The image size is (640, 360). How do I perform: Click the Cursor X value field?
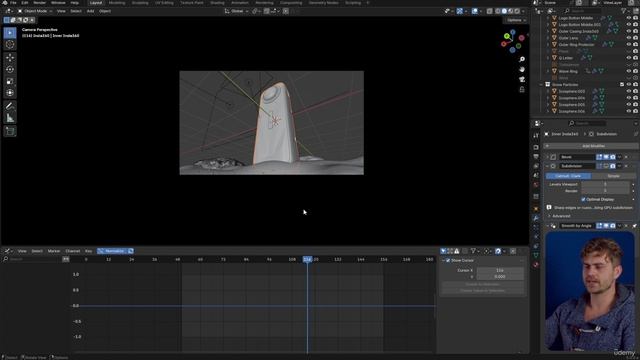[500, 270]
